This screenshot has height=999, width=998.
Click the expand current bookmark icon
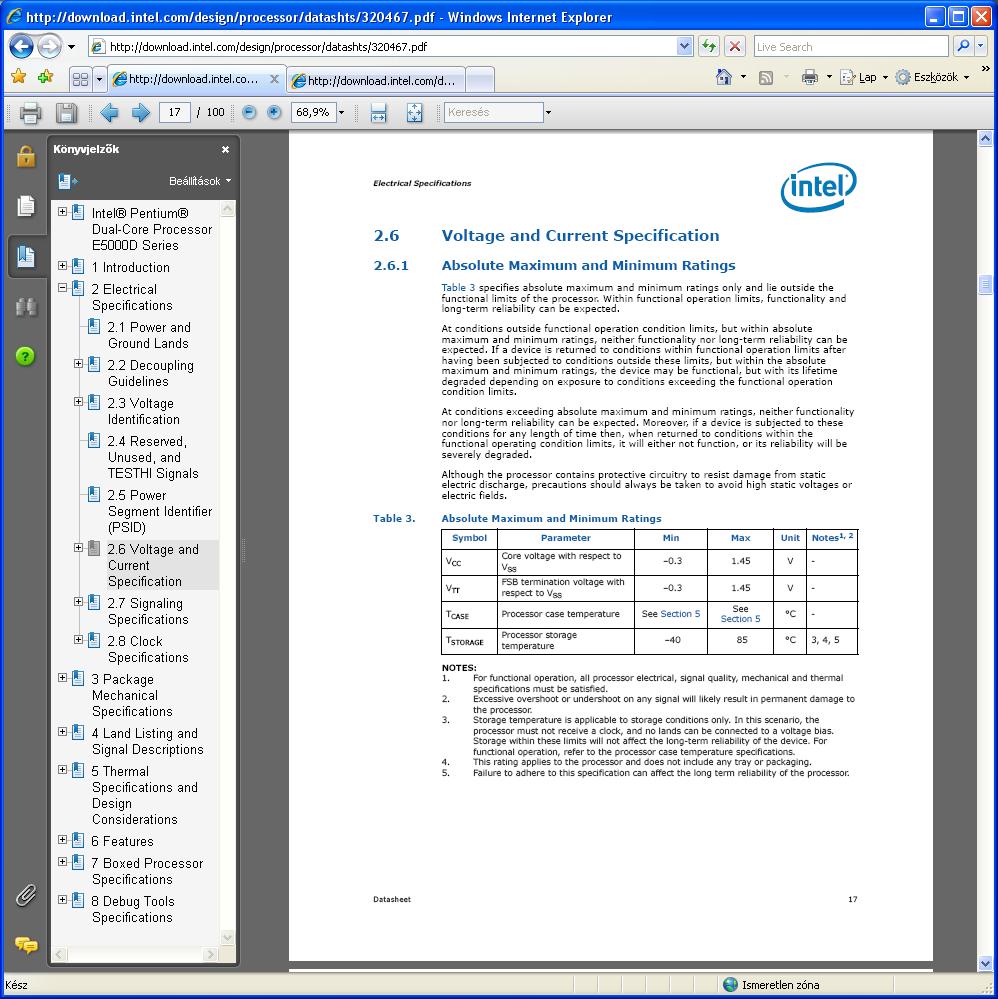(66, 182)
